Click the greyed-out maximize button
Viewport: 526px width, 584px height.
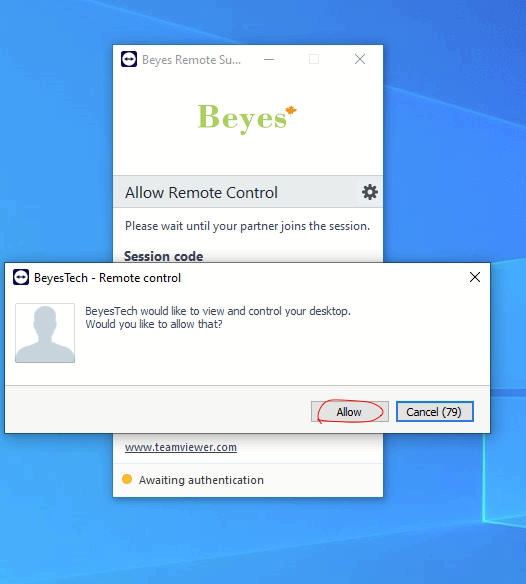point(314,59)
